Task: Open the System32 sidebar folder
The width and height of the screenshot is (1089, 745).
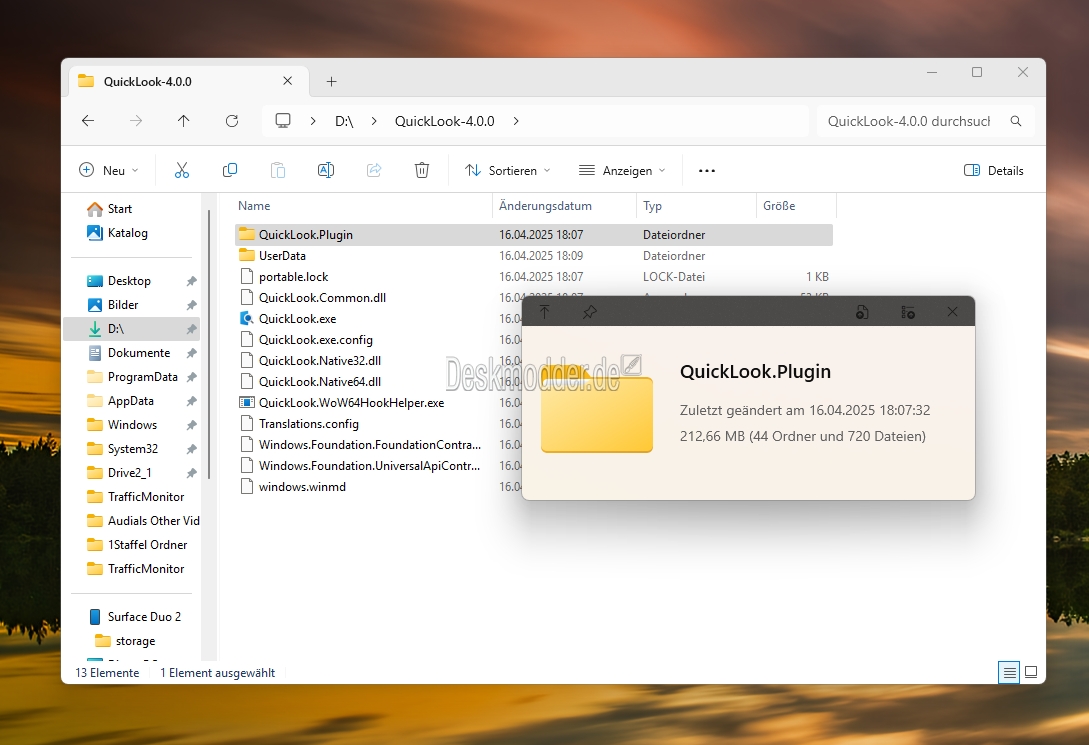Action: [x=132, y=449]
